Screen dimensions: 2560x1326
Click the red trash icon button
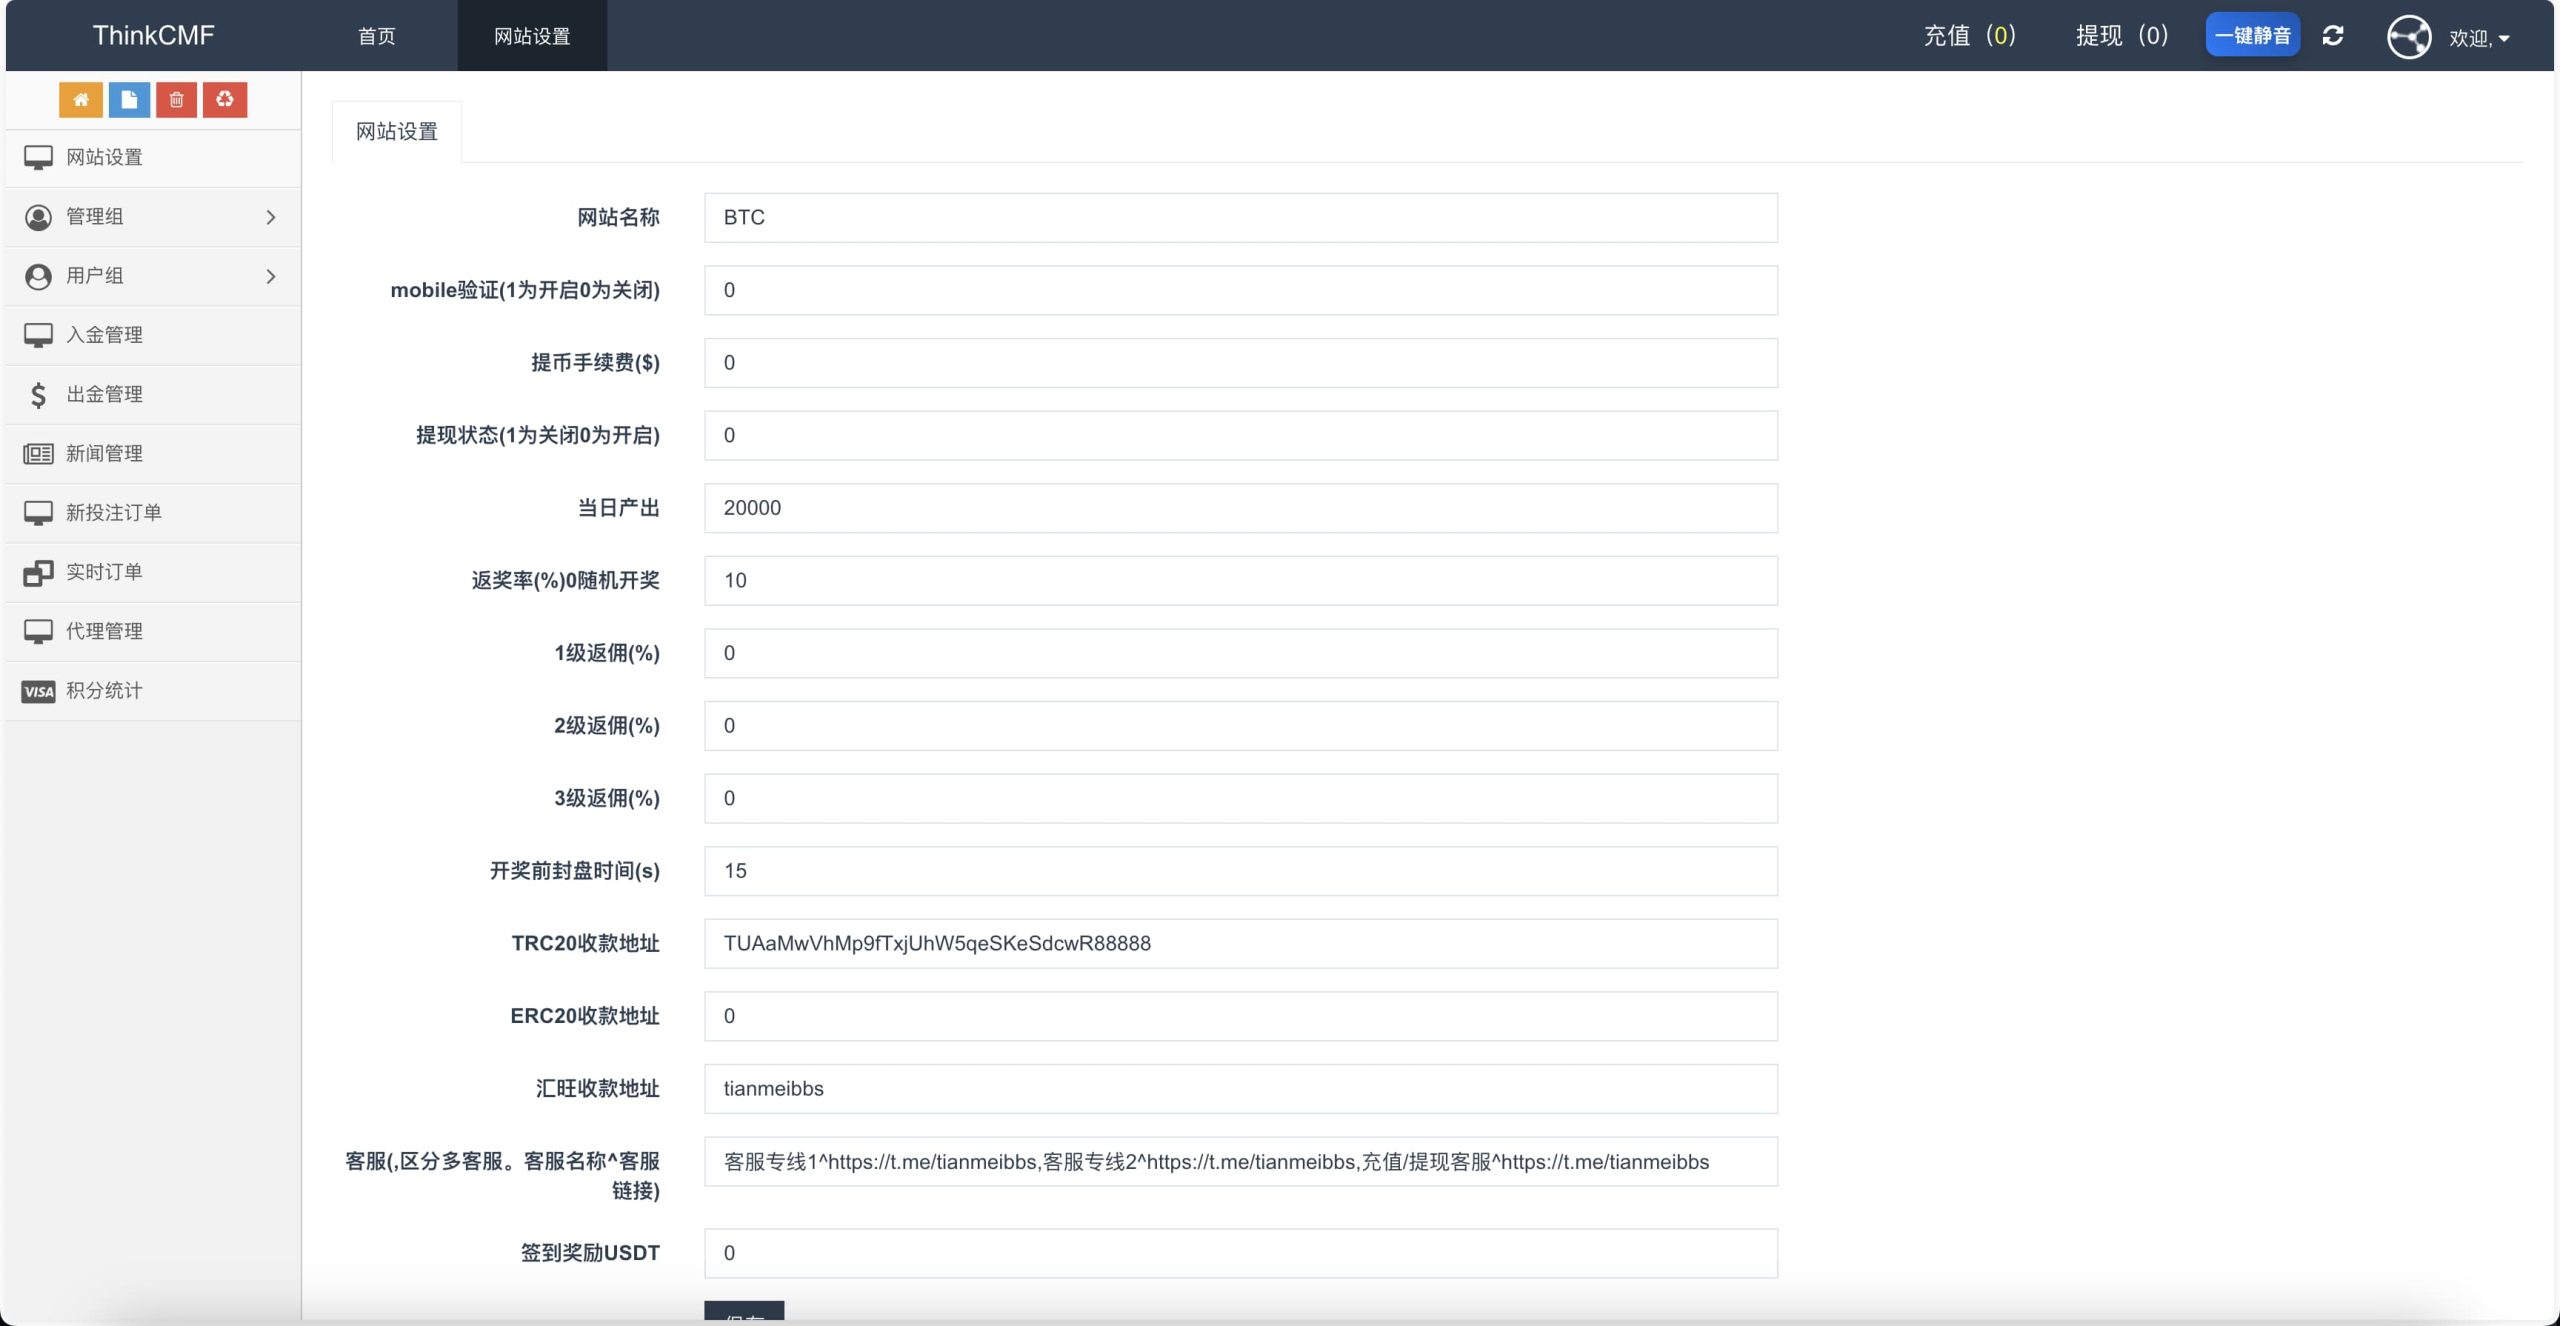pos(177,100)
